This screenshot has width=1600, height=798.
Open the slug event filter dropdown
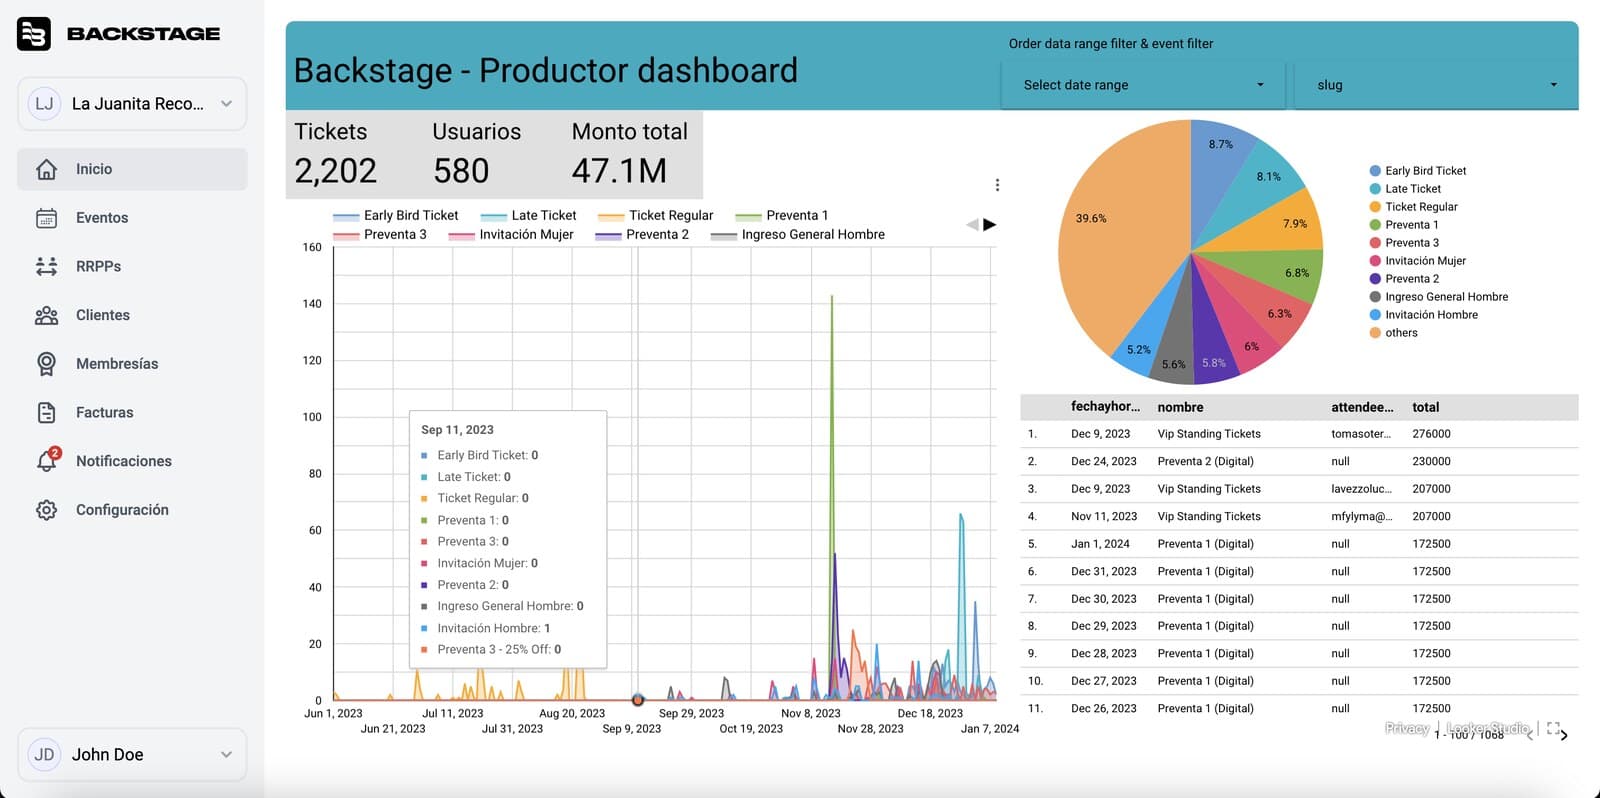pyautogui.click(x=1436, y=85)
